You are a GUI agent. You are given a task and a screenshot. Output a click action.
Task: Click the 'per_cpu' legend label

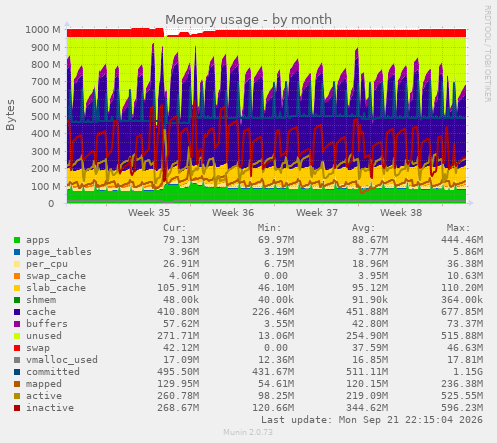click(47, 264)
